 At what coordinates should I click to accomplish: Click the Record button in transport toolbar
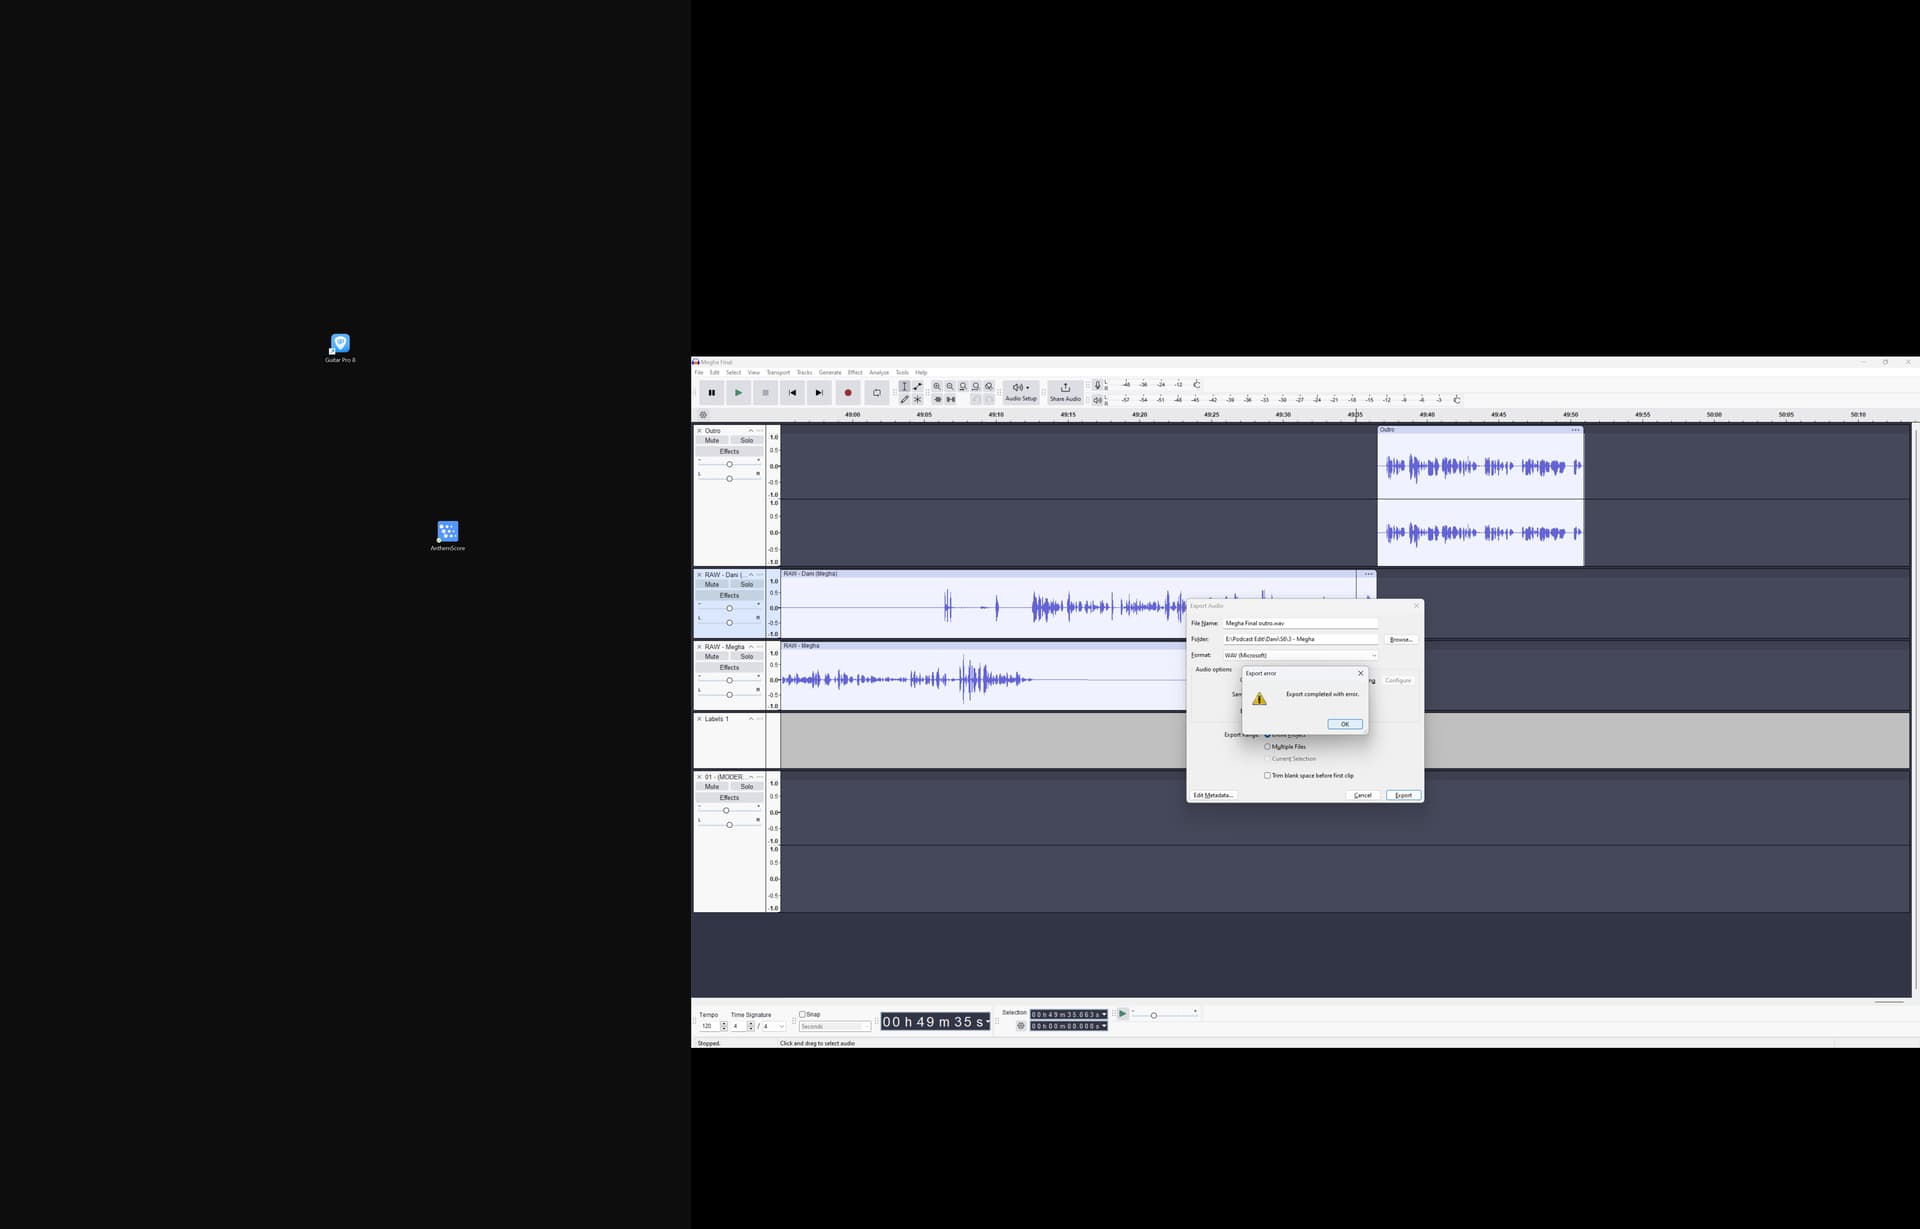[848, 393]
